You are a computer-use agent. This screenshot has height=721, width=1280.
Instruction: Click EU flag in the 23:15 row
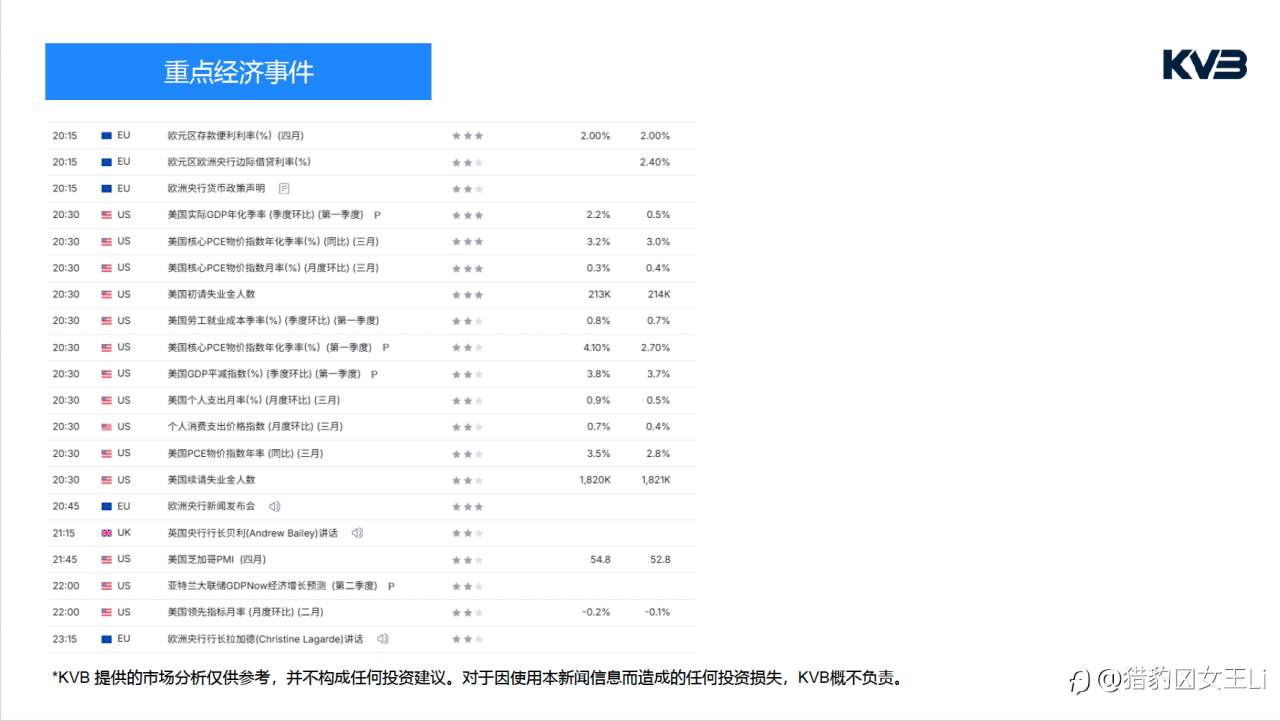pos(106,639)
